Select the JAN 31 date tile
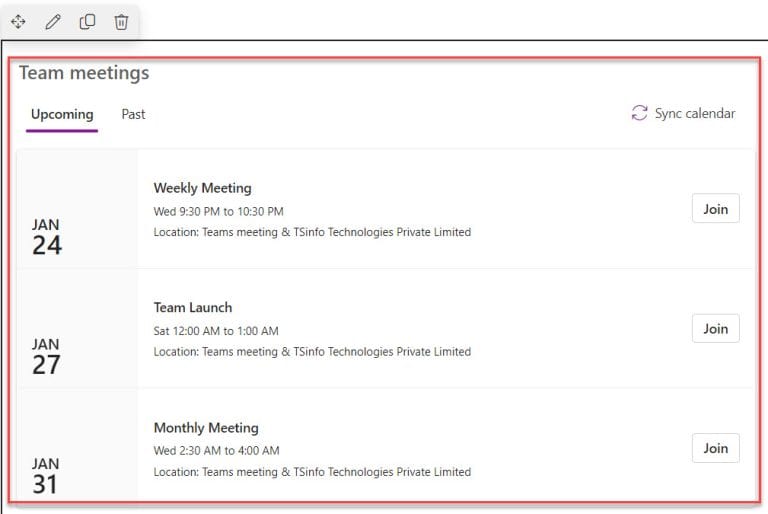768x514 pixels. coord(77,445)
